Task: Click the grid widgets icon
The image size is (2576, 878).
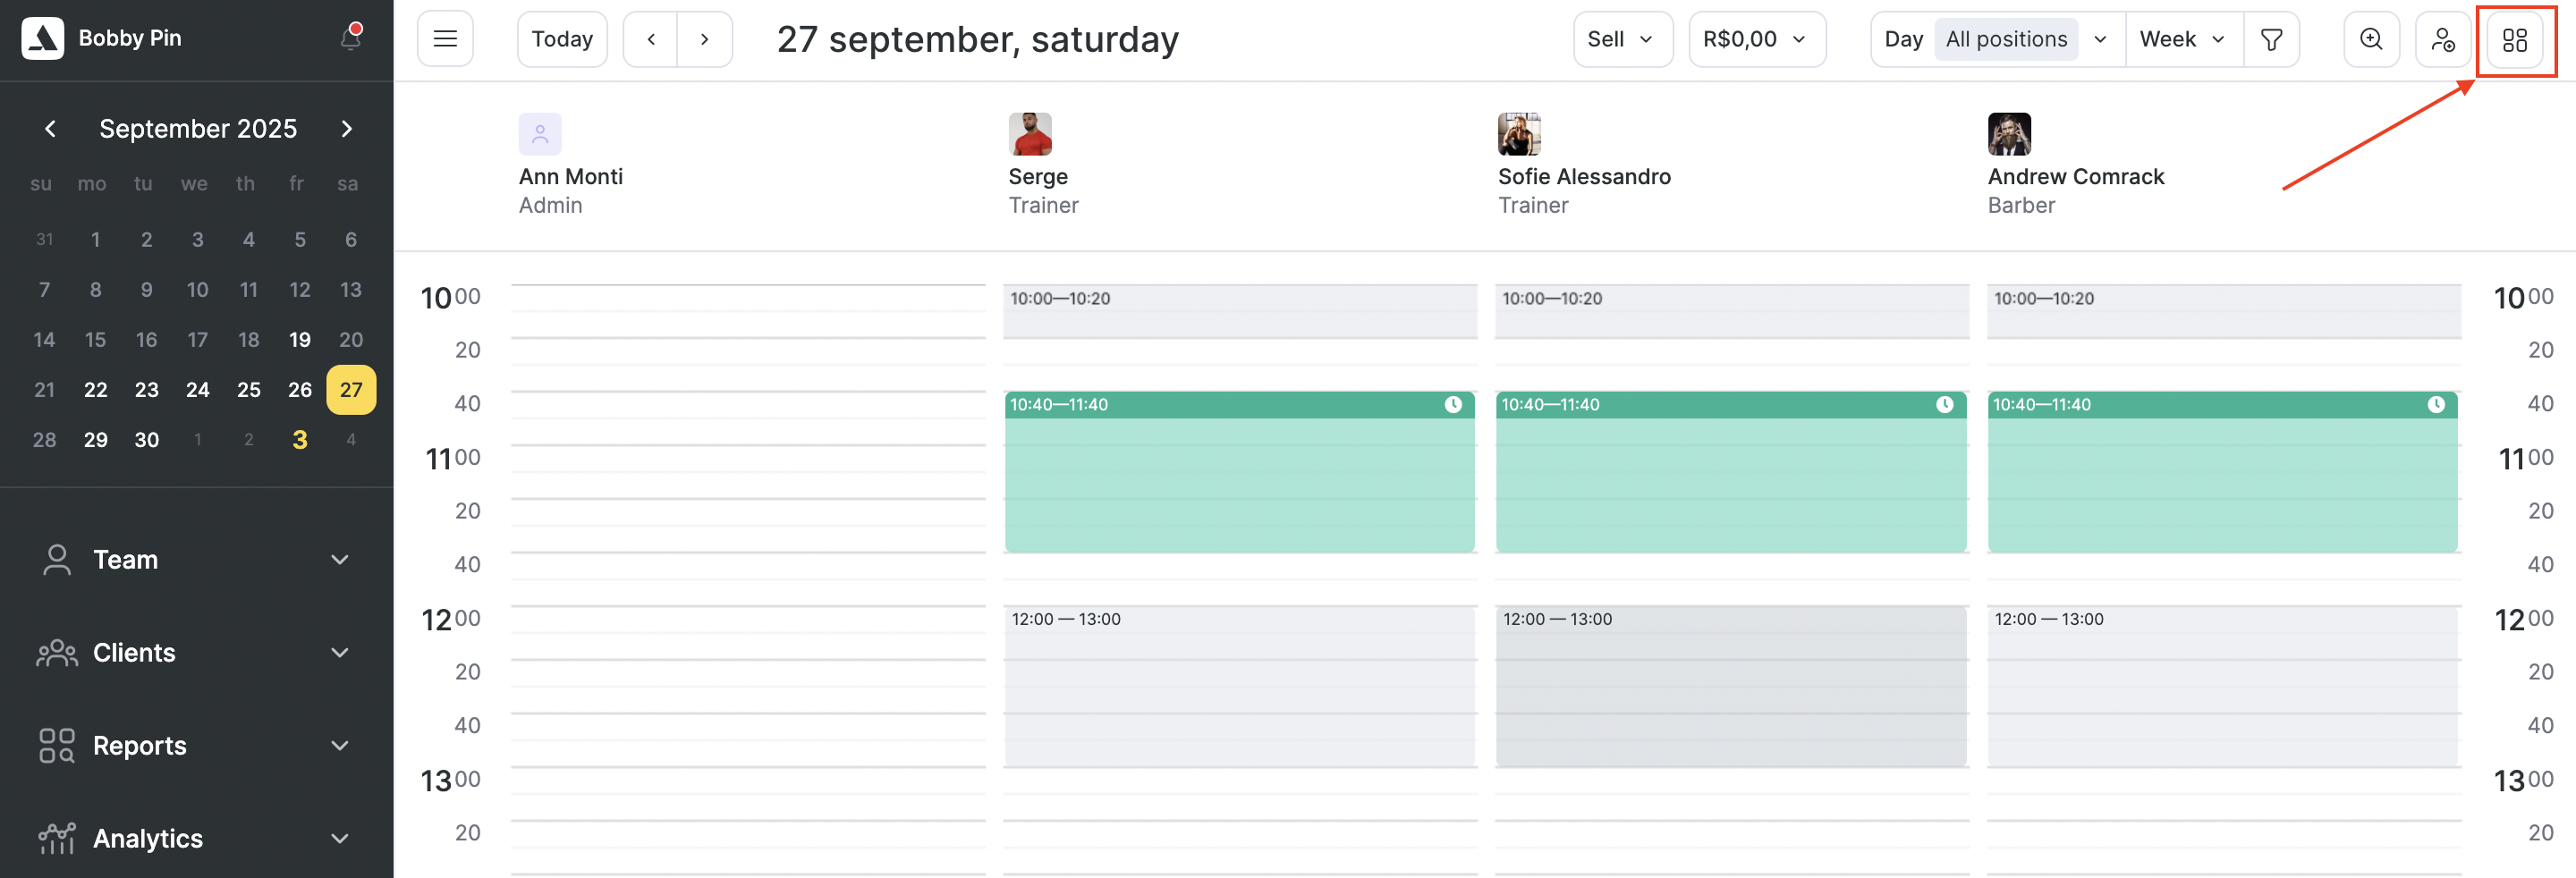Action: coord(2514,39)
